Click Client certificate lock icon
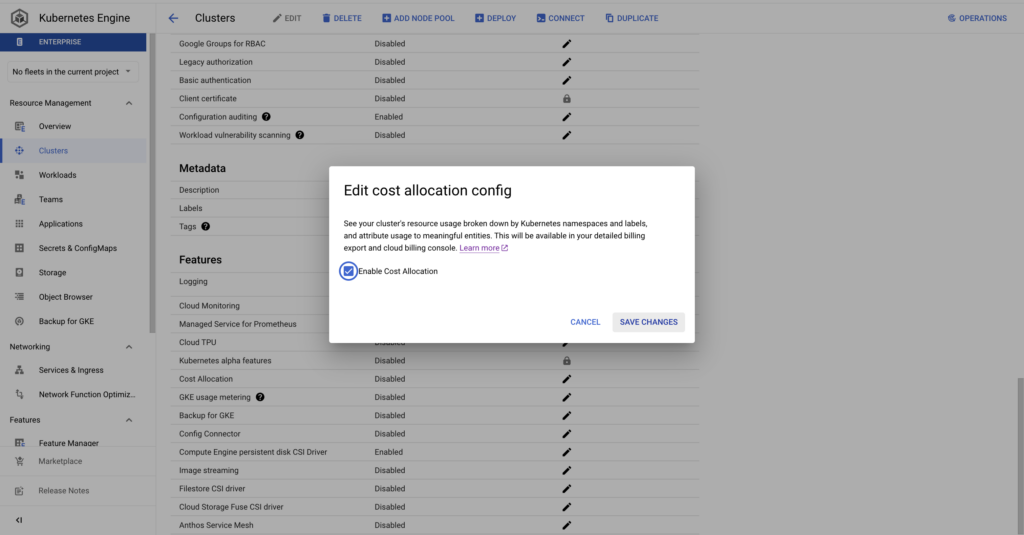1024x535 pixels. tap(566, 99)
